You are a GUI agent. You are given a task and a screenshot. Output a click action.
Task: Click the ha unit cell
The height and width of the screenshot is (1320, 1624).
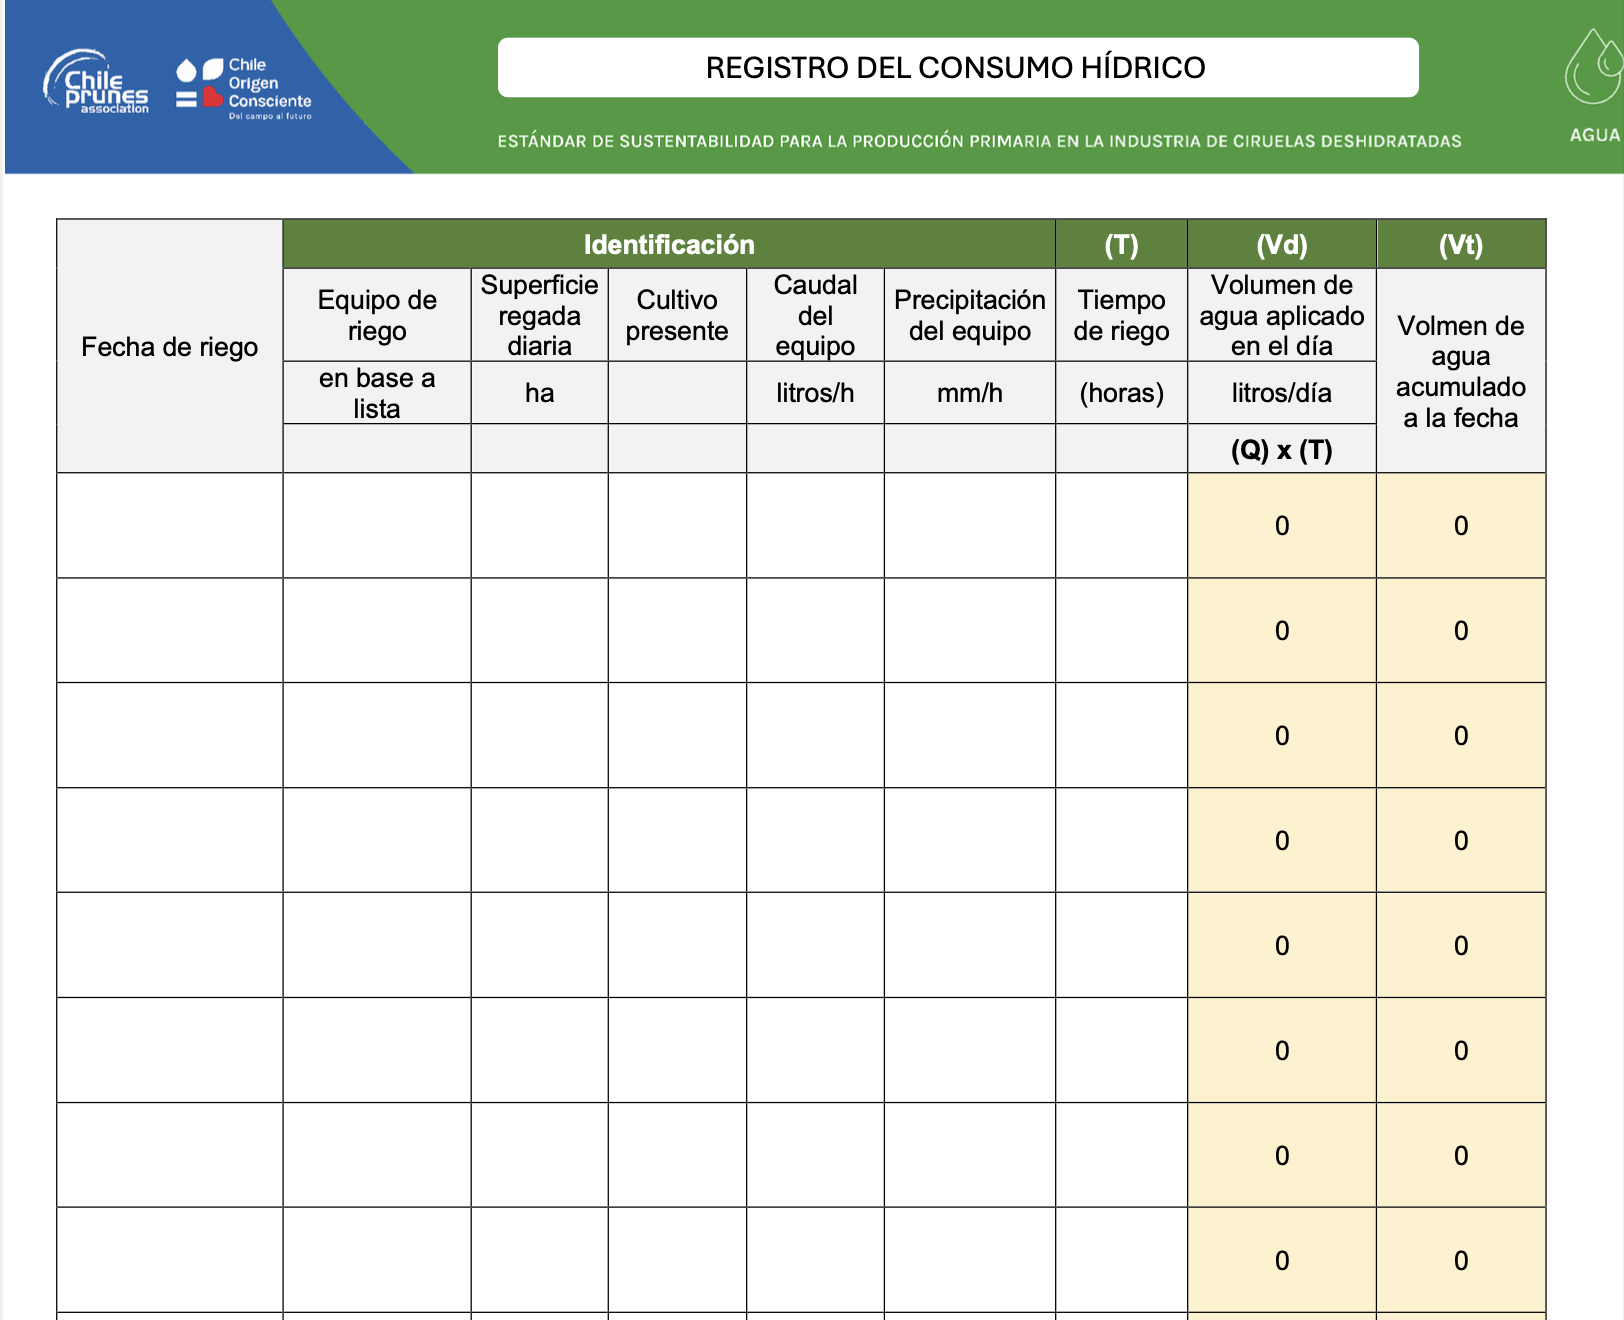click(540, 393)
